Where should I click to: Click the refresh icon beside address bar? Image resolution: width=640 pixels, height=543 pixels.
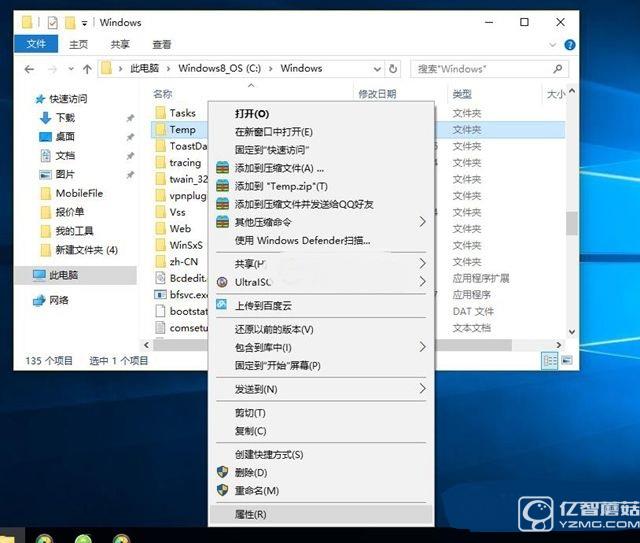tap(393, 69)
